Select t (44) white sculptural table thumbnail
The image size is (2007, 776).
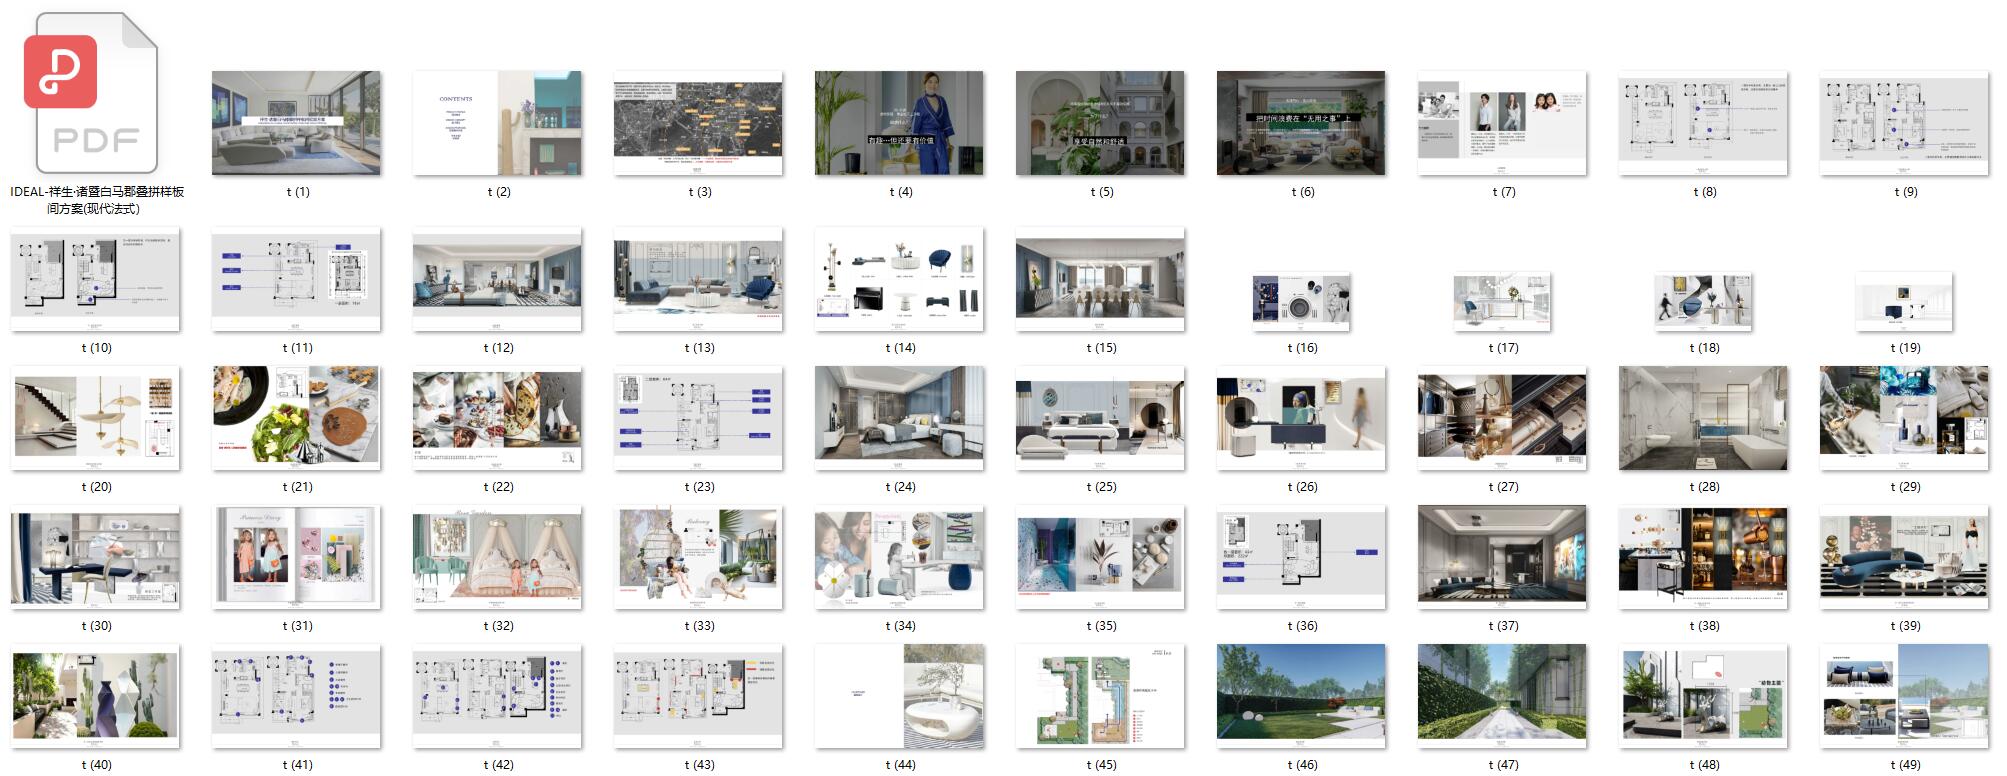[x=899, y=696]
